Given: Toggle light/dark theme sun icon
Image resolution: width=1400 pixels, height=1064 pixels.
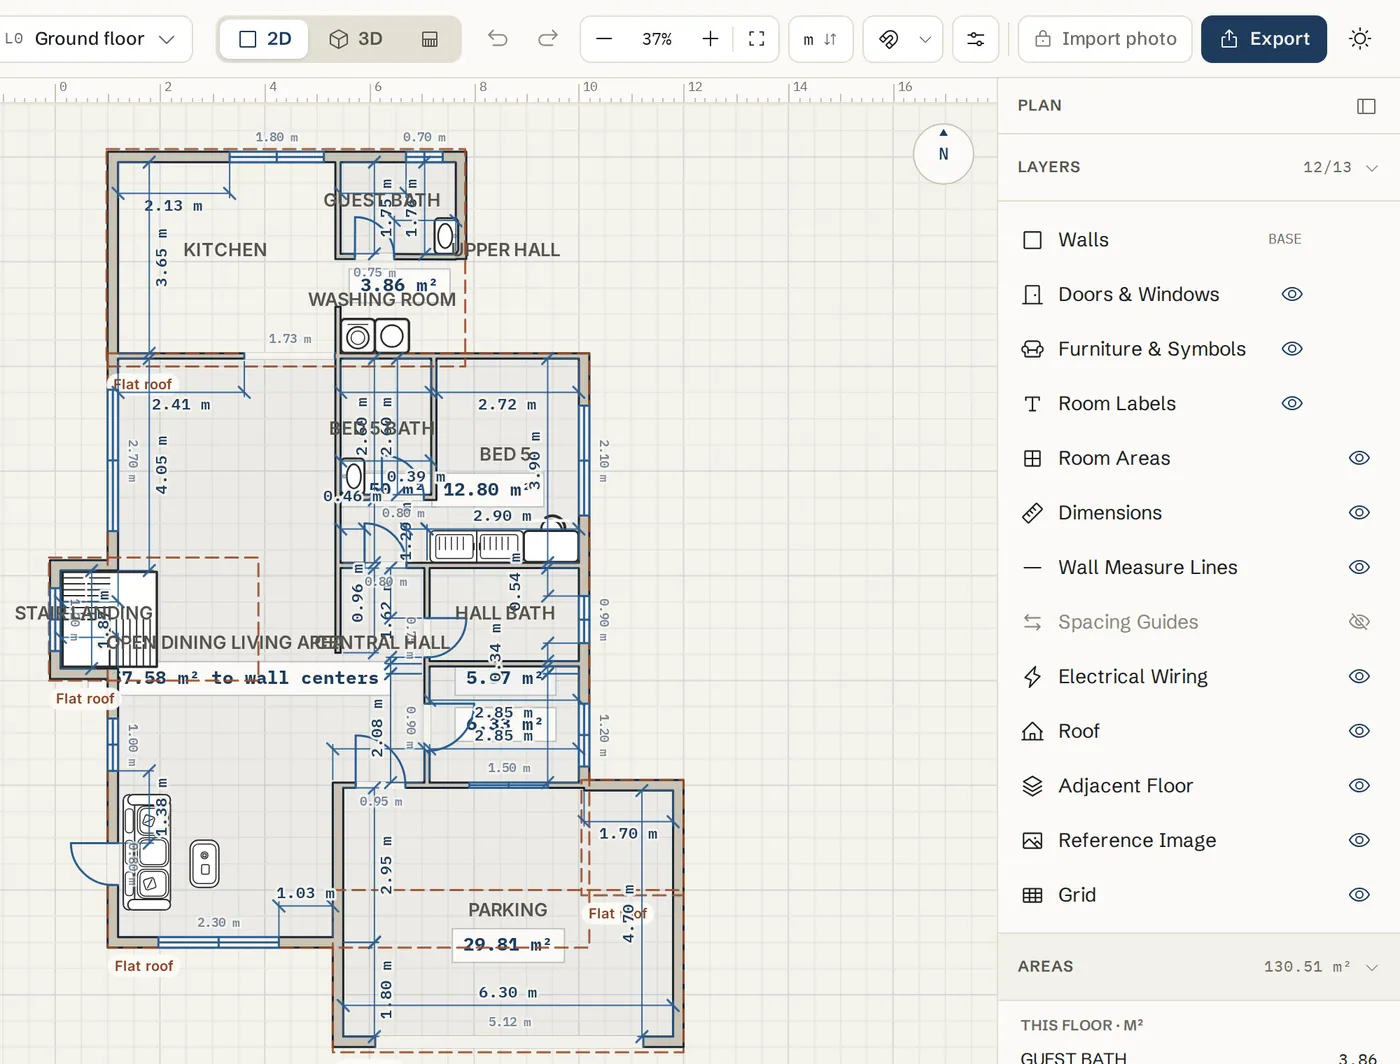Looking at the screenshot, I should pyautogui.click(x=1360, y=39).
